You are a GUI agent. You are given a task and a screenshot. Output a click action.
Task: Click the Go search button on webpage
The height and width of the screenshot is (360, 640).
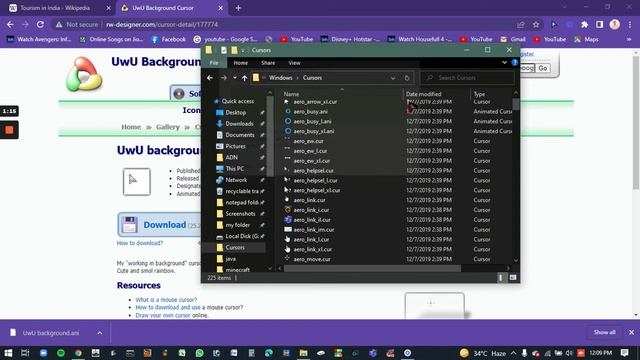pyautogui.click(x=542, y=68)
